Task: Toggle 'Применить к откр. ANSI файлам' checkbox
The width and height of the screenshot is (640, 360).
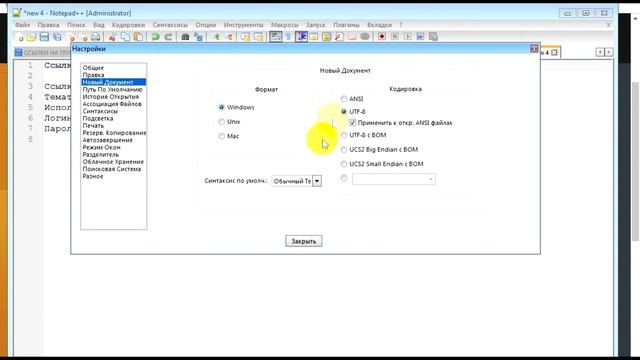Action: click(353, 122)
